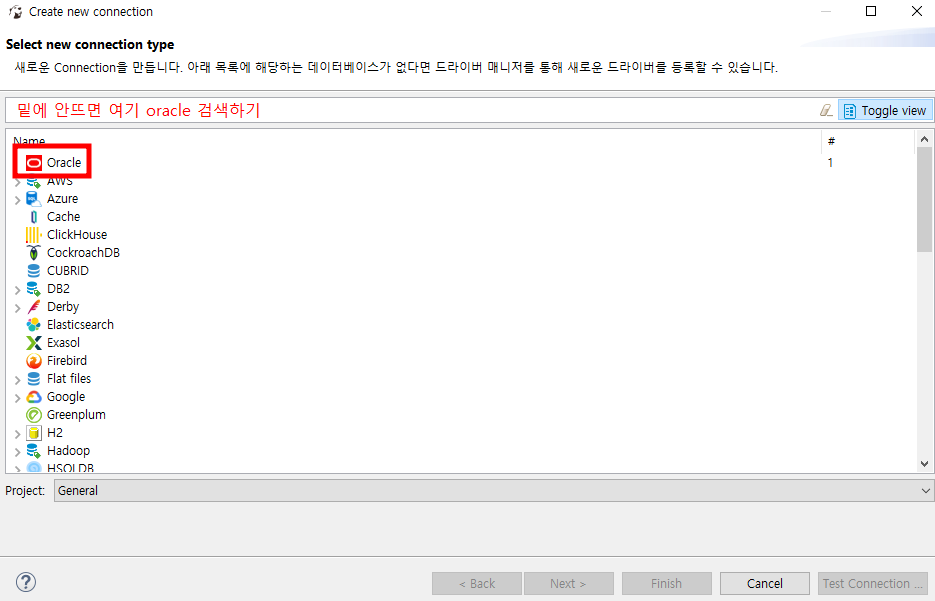935x601 pixels.
Task: Select the Firebird flame icon
Action: [33, 361]
